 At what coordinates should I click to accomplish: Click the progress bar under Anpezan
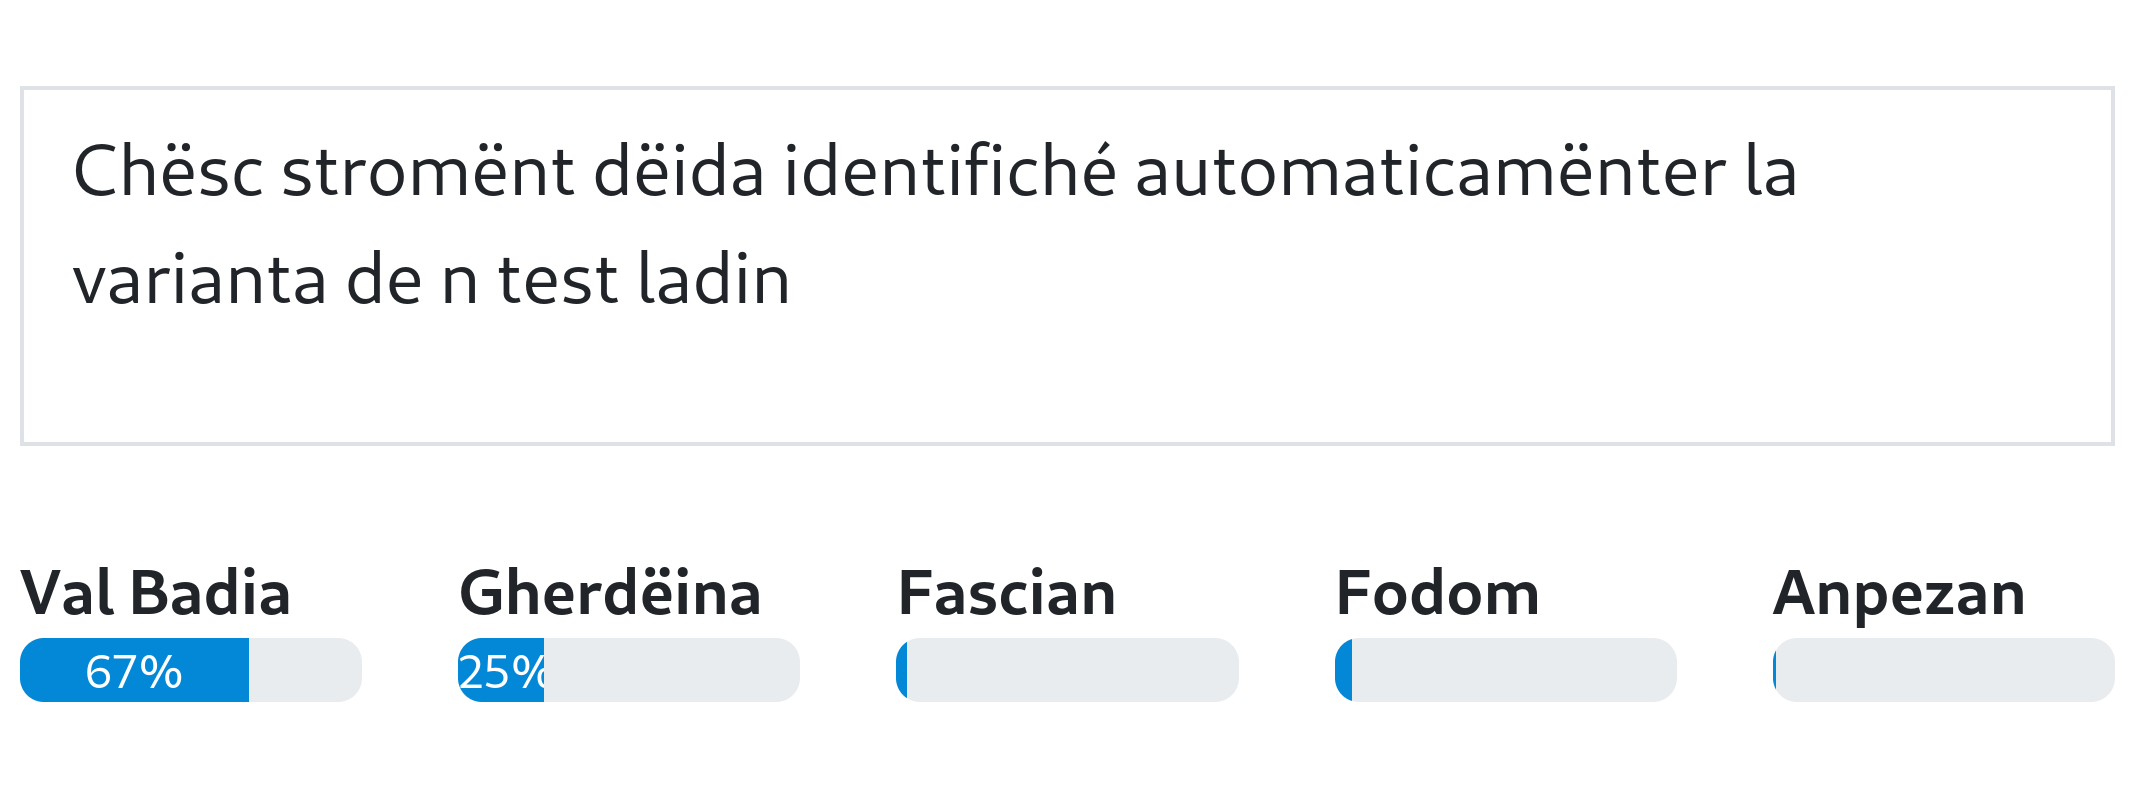[x=1943, y=670]
